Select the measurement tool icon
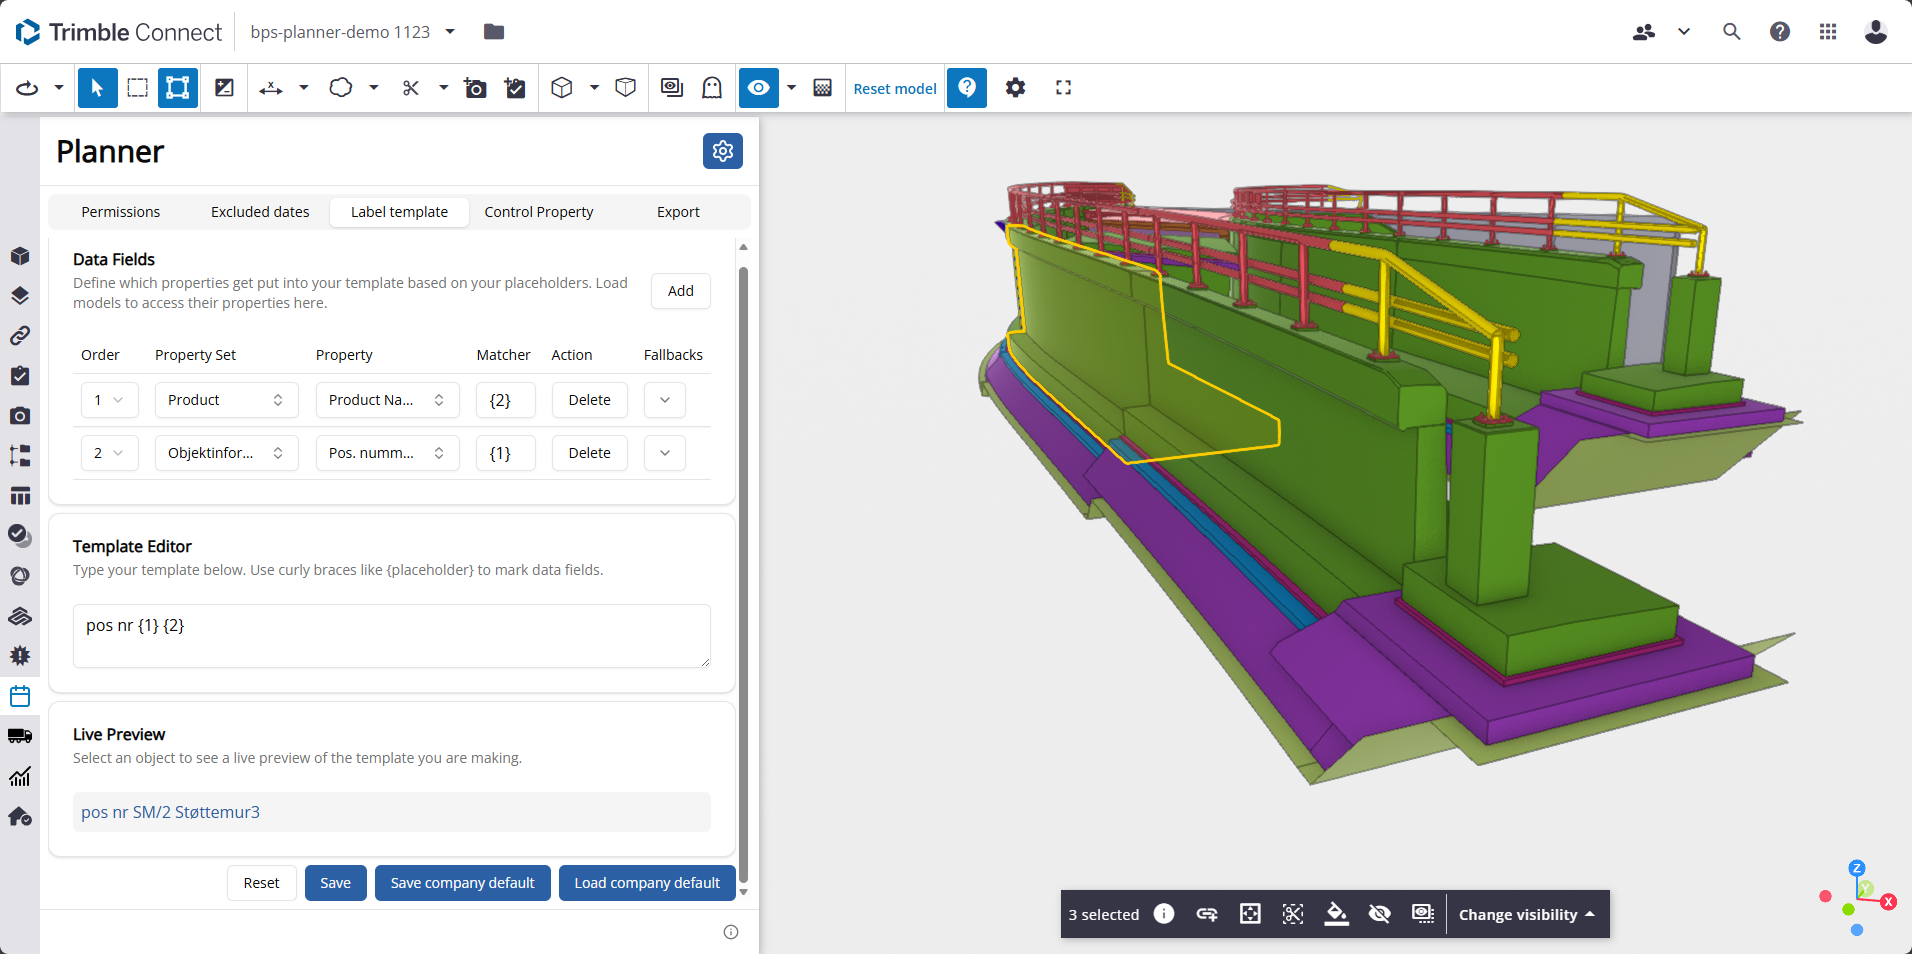1912x954 pixels. coord(270,88)
